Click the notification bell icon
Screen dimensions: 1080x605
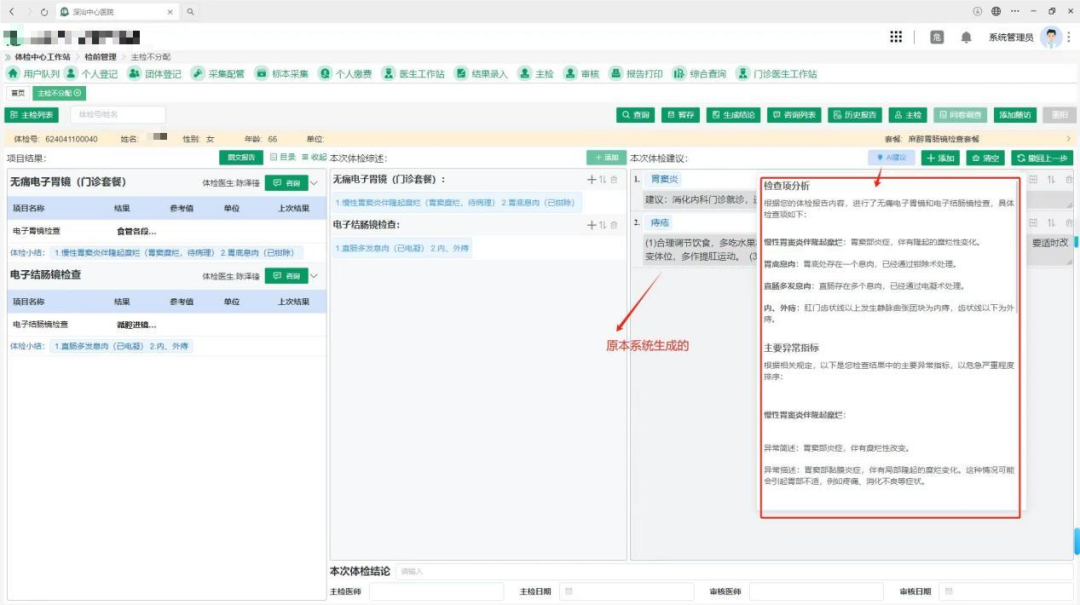coord(966,37)
